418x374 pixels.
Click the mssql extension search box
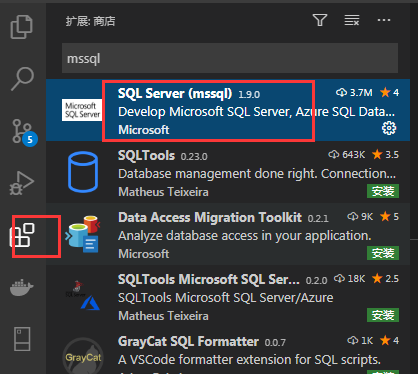point(230,58)
